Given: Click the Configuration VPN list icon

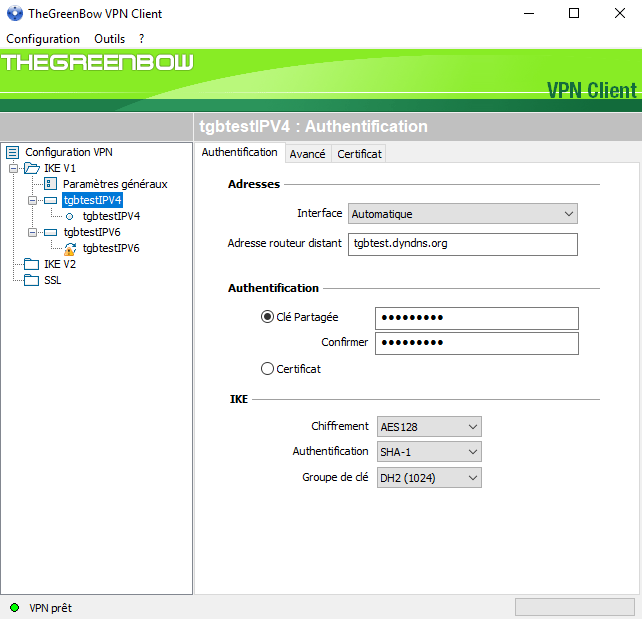Looking at the screenshot, I should [13, 153].
